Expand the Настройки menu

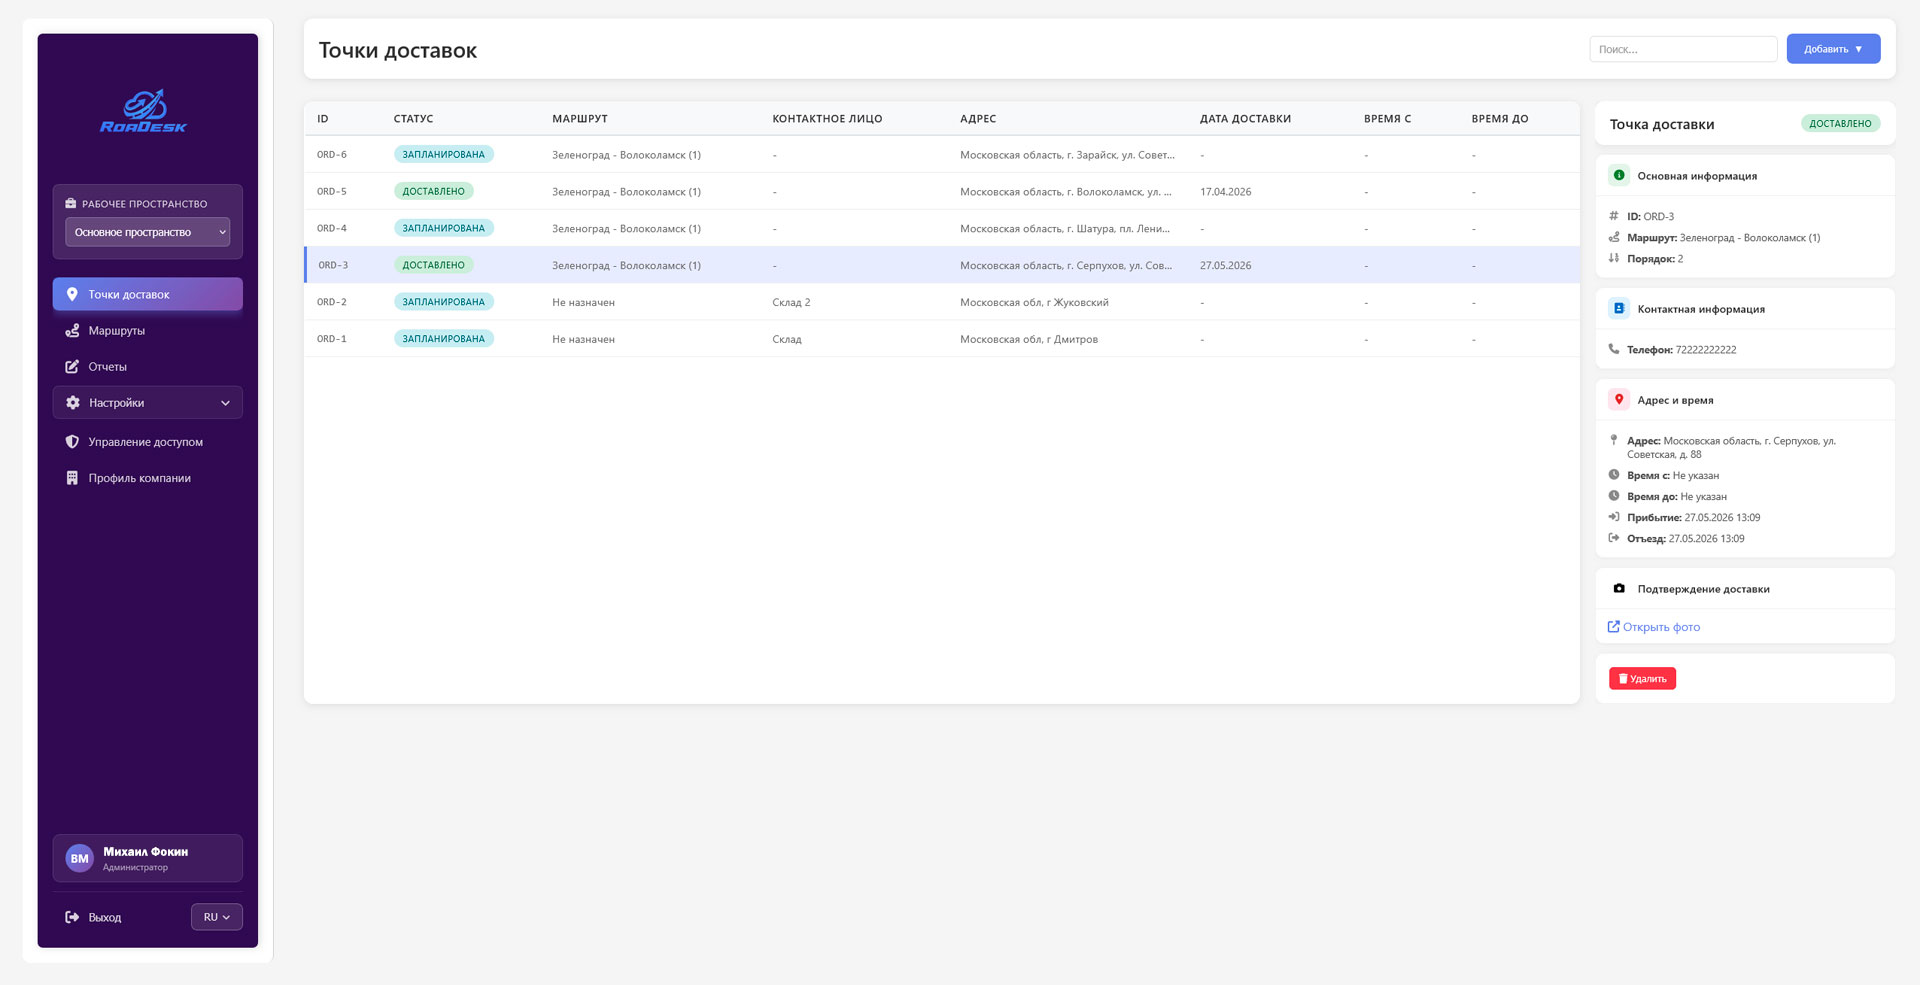(148, 403)
